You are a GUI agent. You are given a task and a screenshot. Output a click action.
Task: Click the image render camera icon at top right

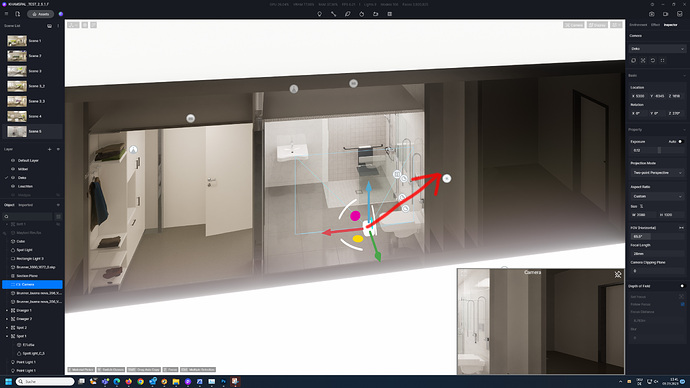652,14
